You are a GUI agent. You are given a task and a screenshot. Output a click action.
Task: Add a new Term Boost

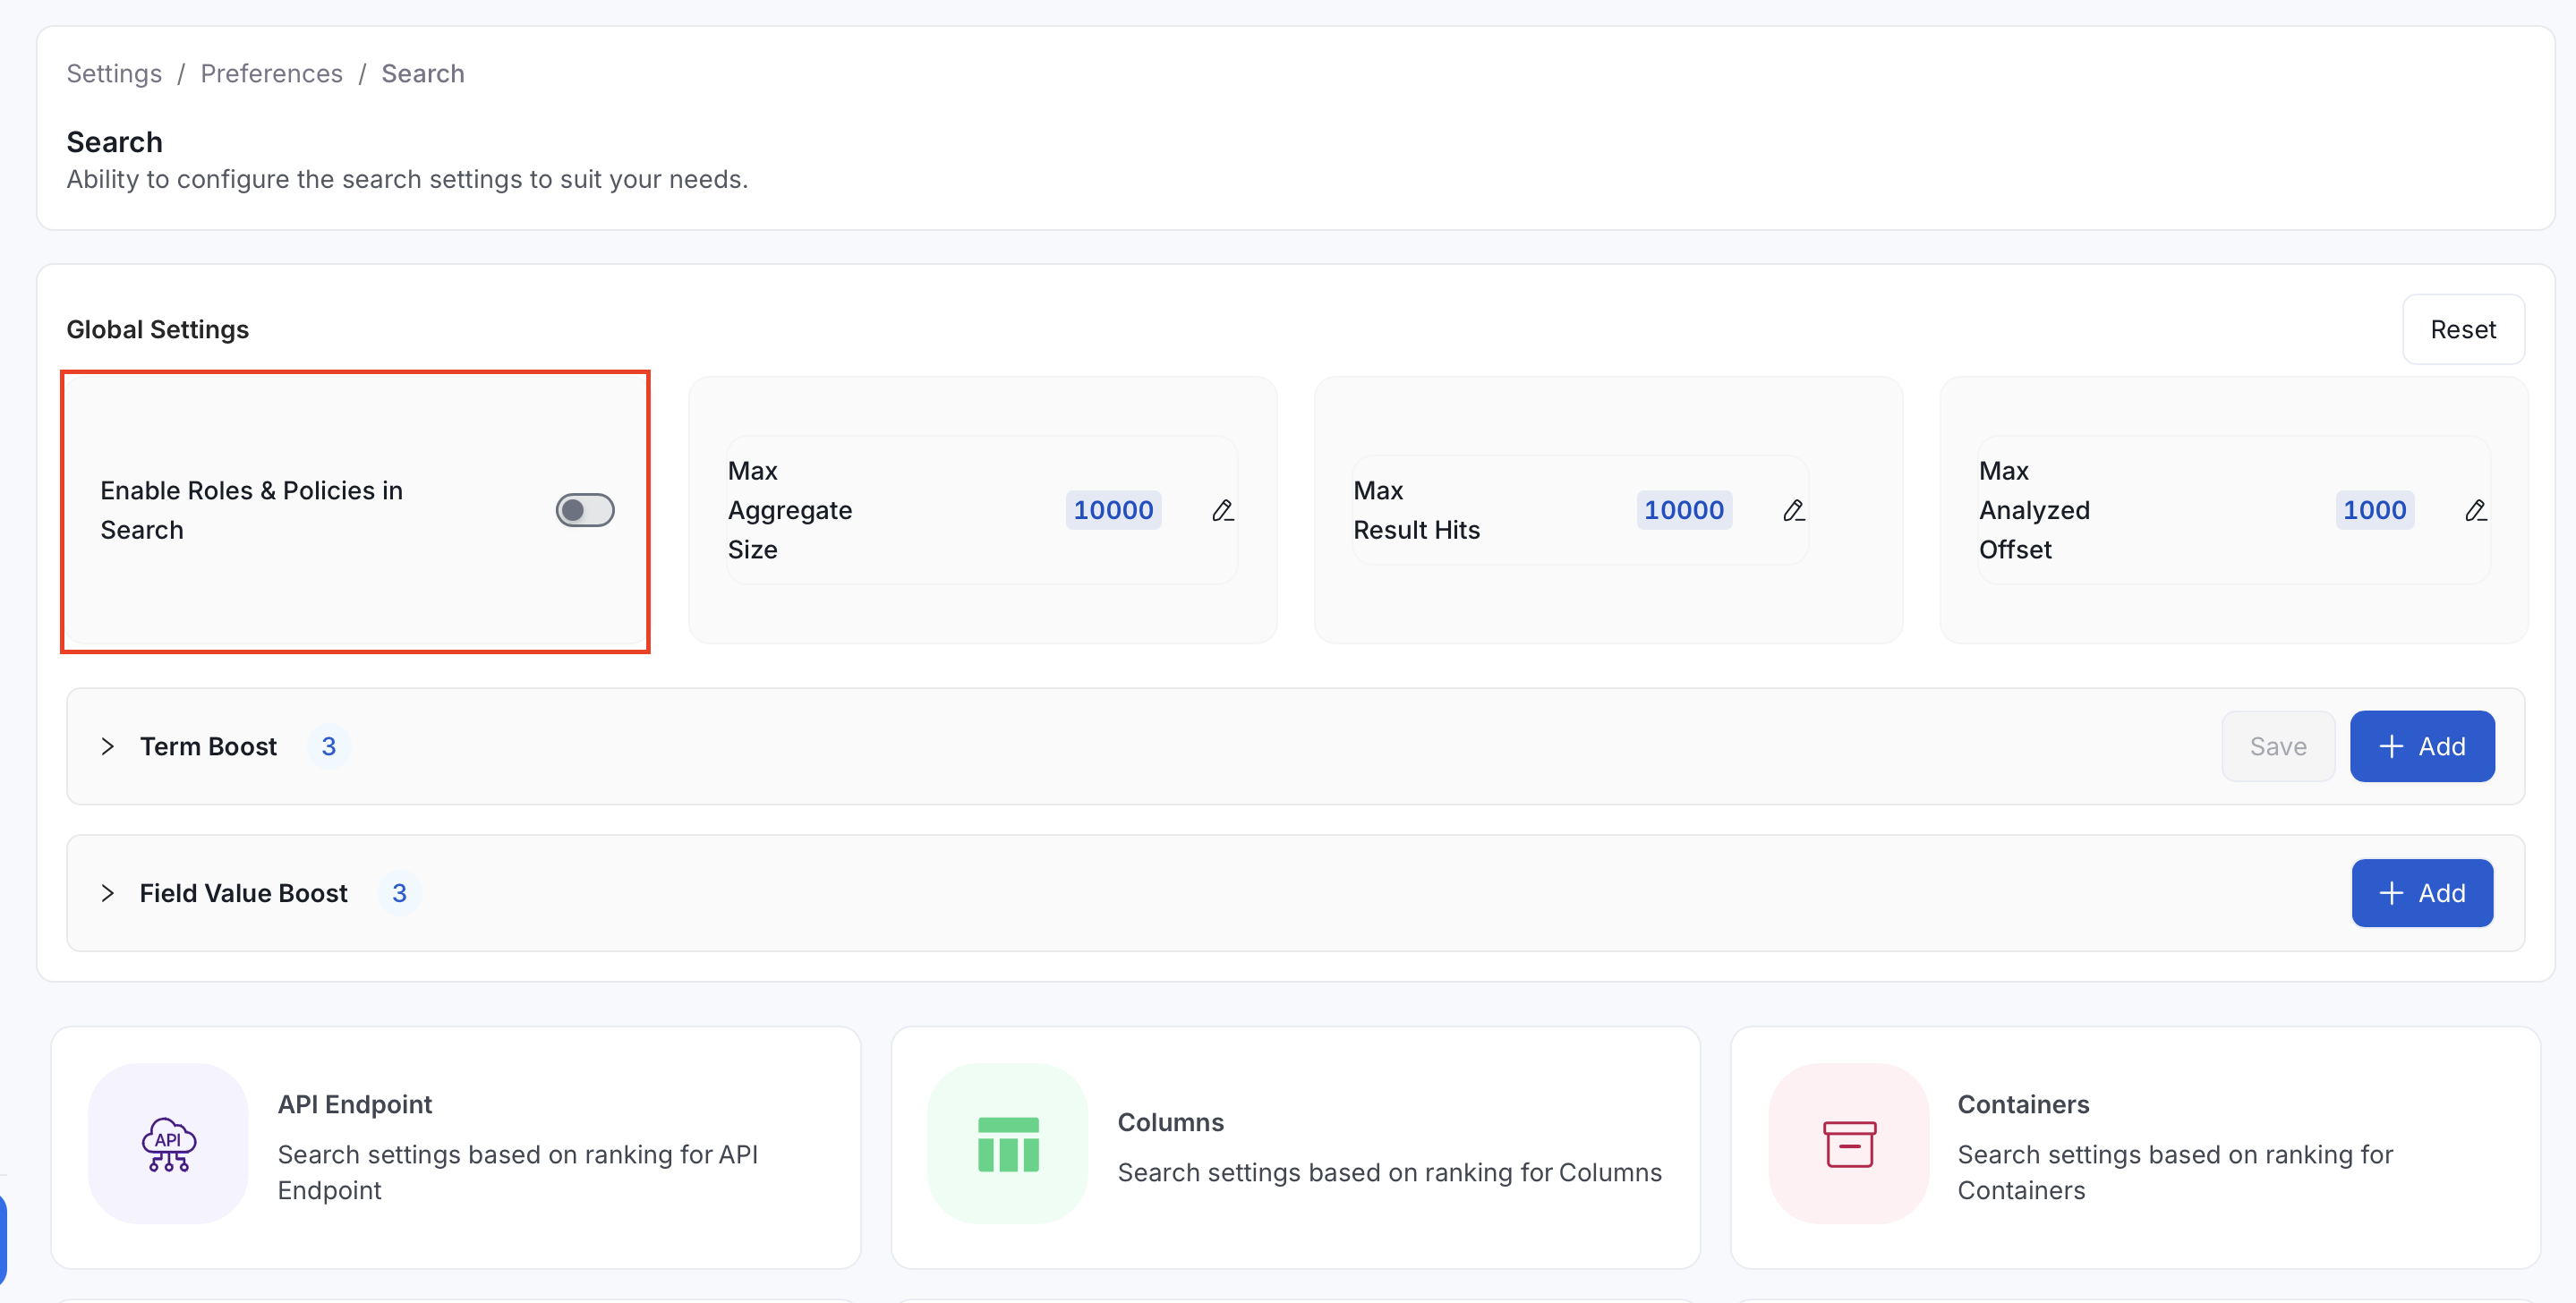coord(2422,746)
